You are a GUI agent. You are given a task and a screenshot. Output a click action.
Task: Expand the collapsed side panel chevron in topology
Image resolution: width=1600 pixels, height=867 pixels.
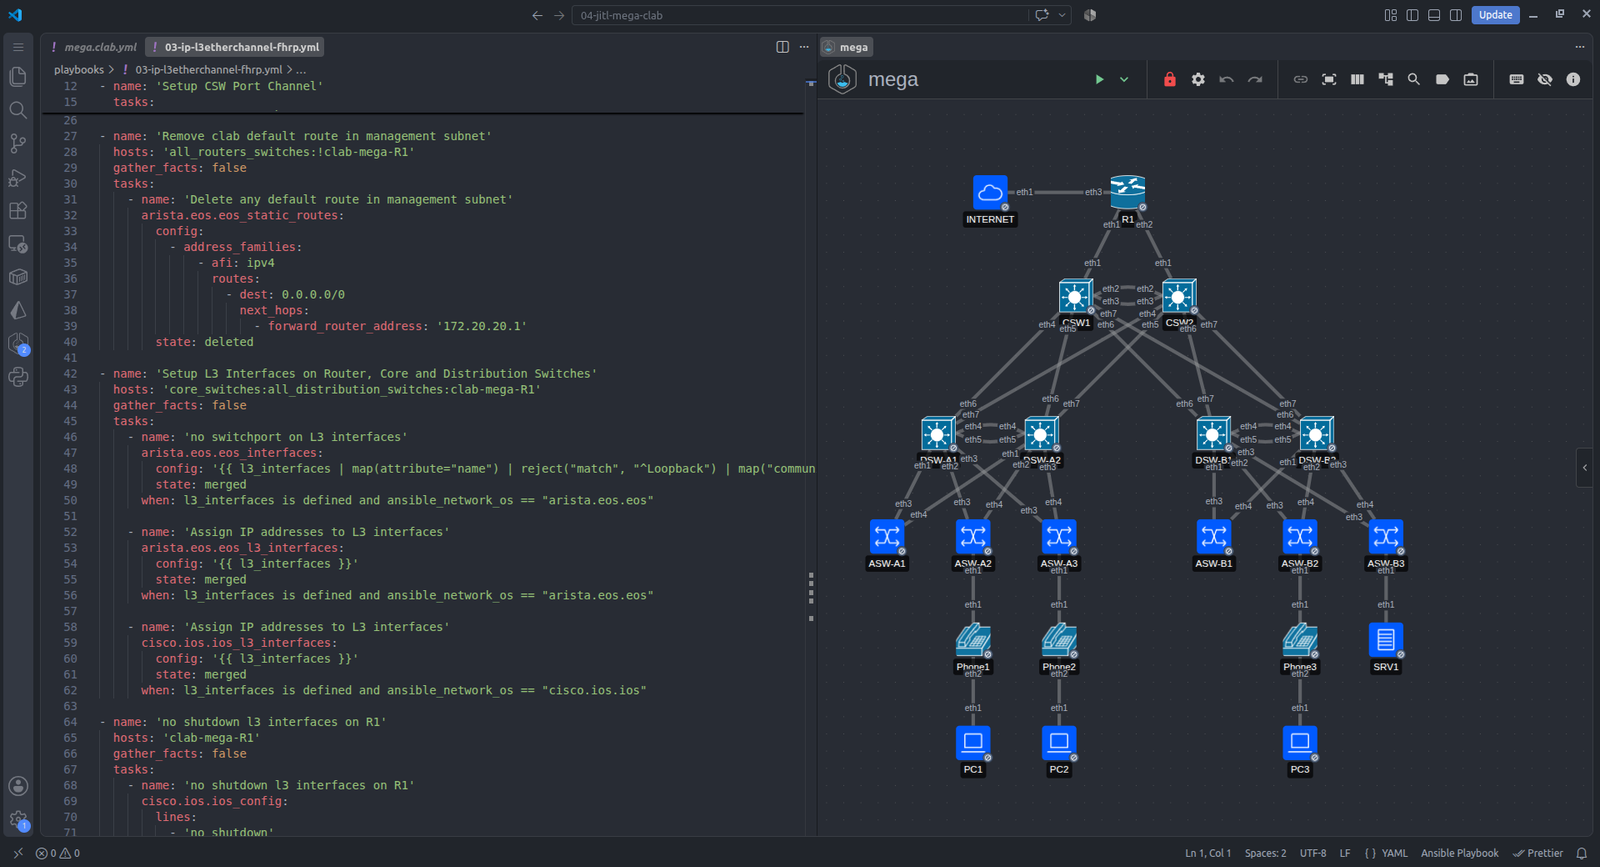click(1585, 467)
